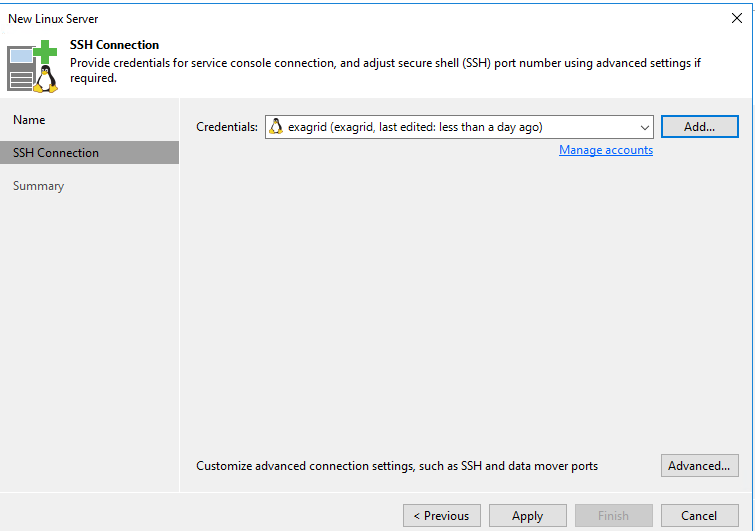Click the Tux penguin icon in the Credentials box

[276, 127]
